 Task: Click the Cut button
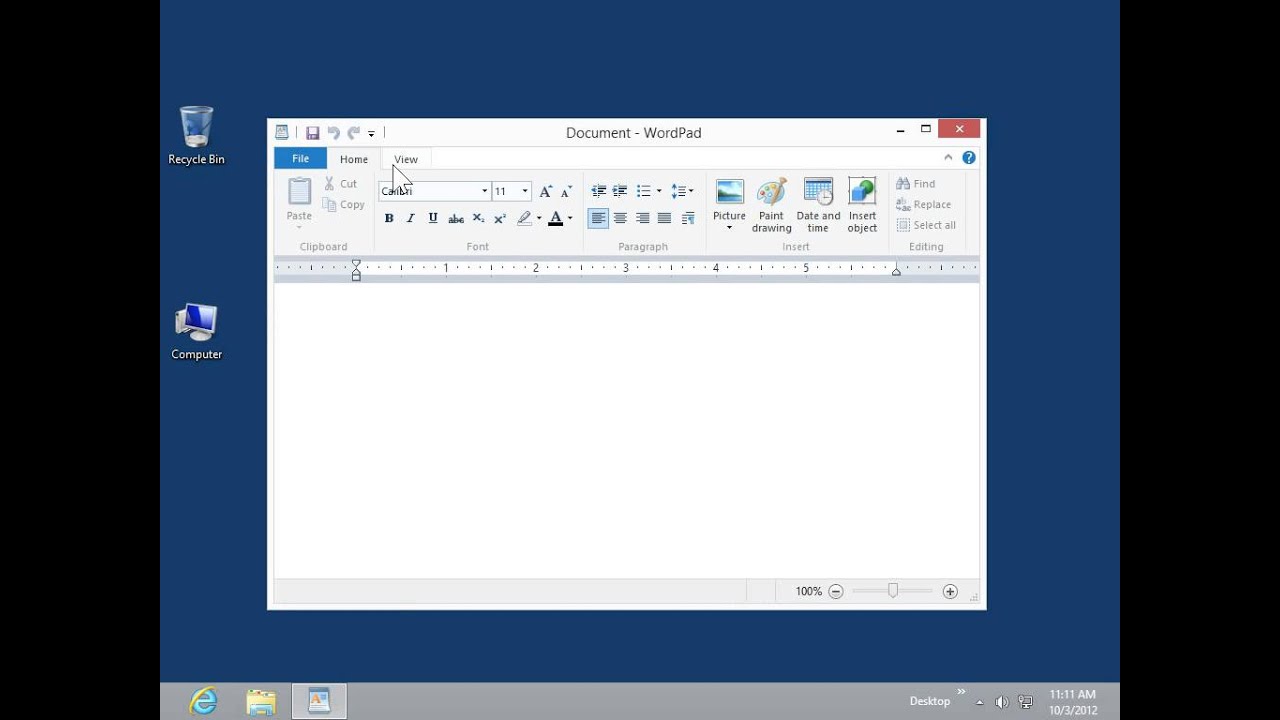pos(340,184)
